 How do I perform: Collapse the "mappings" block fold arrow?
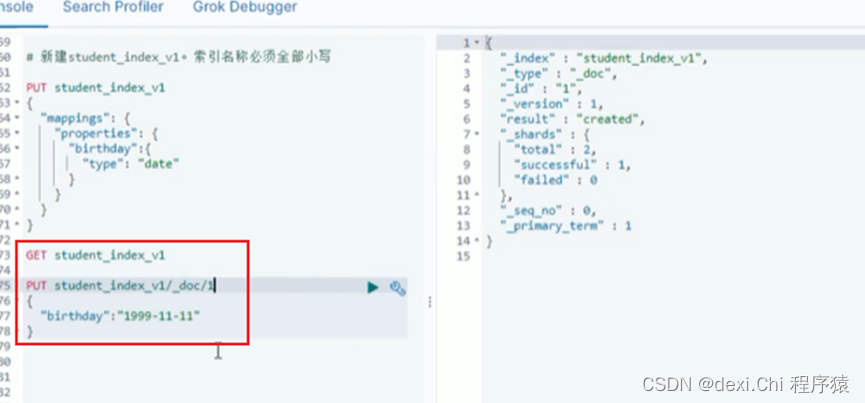[17, 117]
